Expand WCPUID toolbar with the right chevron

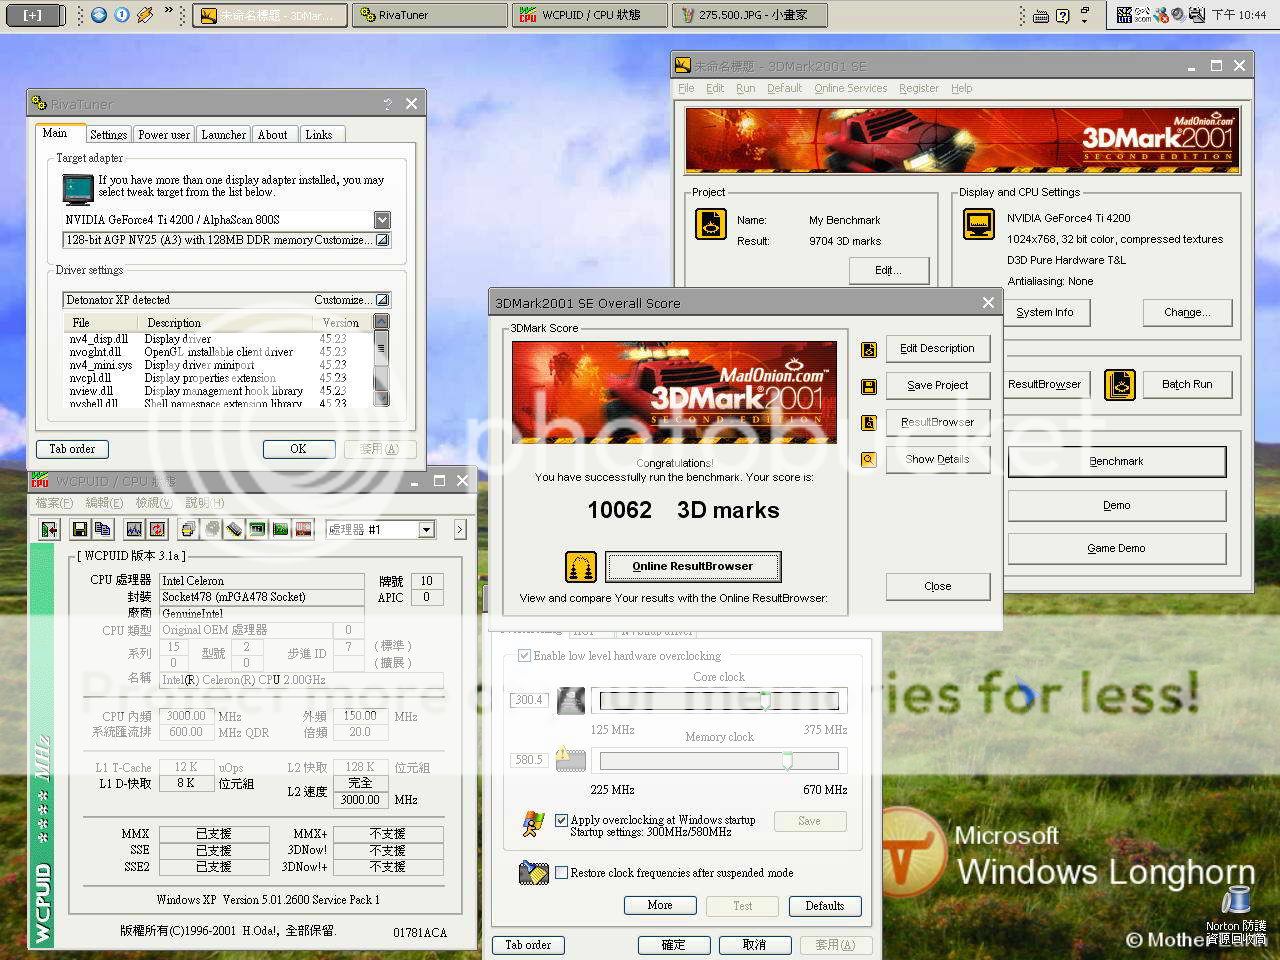[x=460, y=530]
